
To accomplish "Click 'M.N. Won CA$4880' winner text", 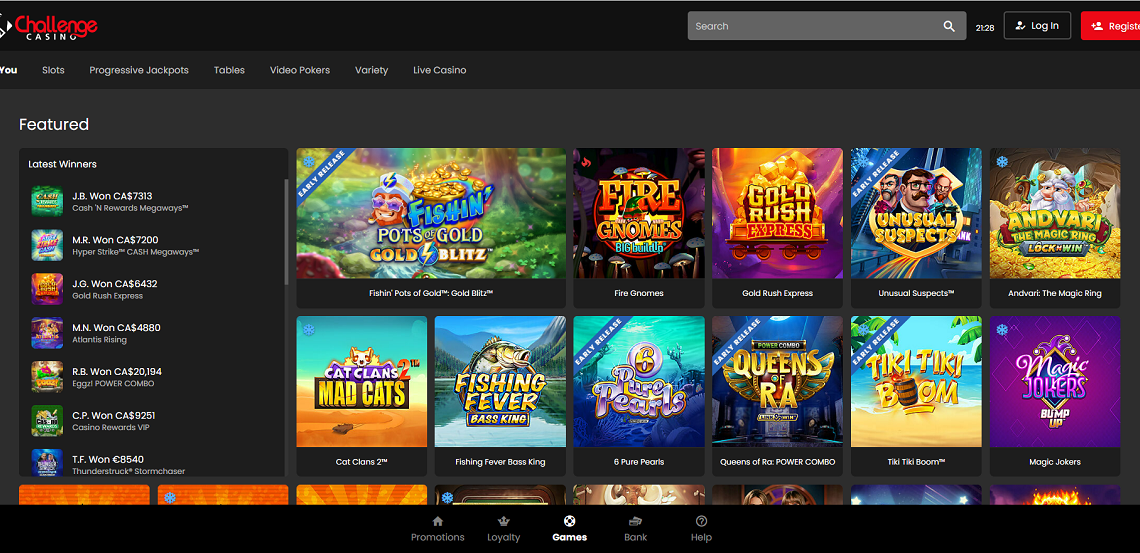I will (x=116, y=328).
